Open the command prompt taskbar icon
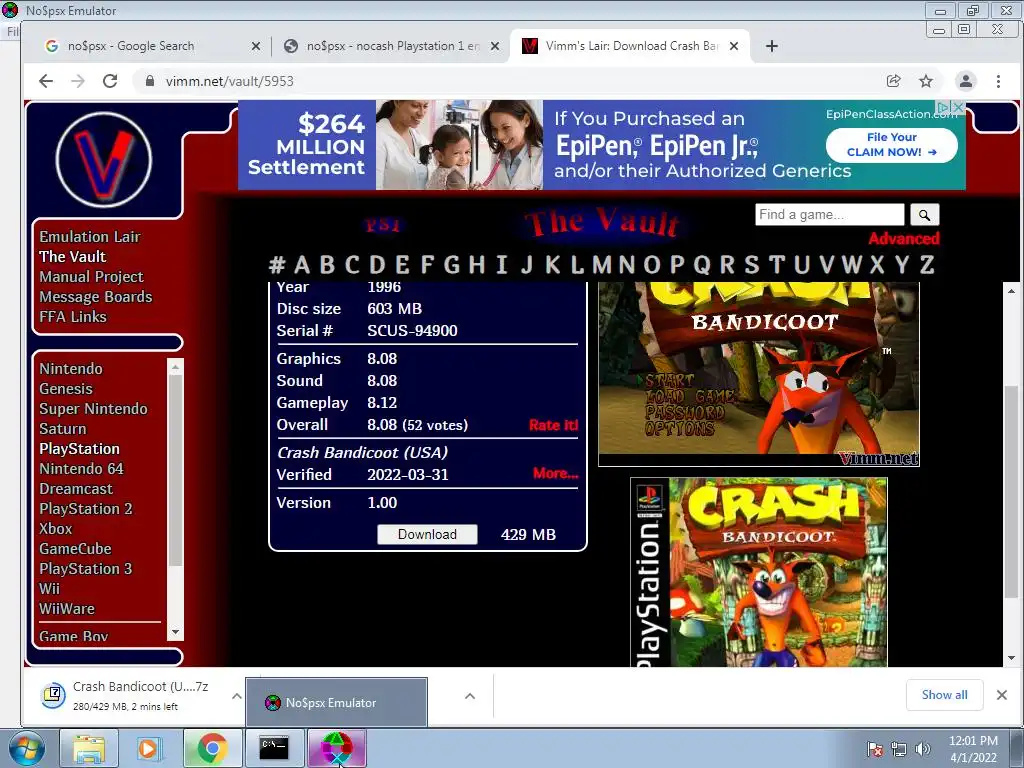Screen dimensions: 1024x768 tap(273, 748)
